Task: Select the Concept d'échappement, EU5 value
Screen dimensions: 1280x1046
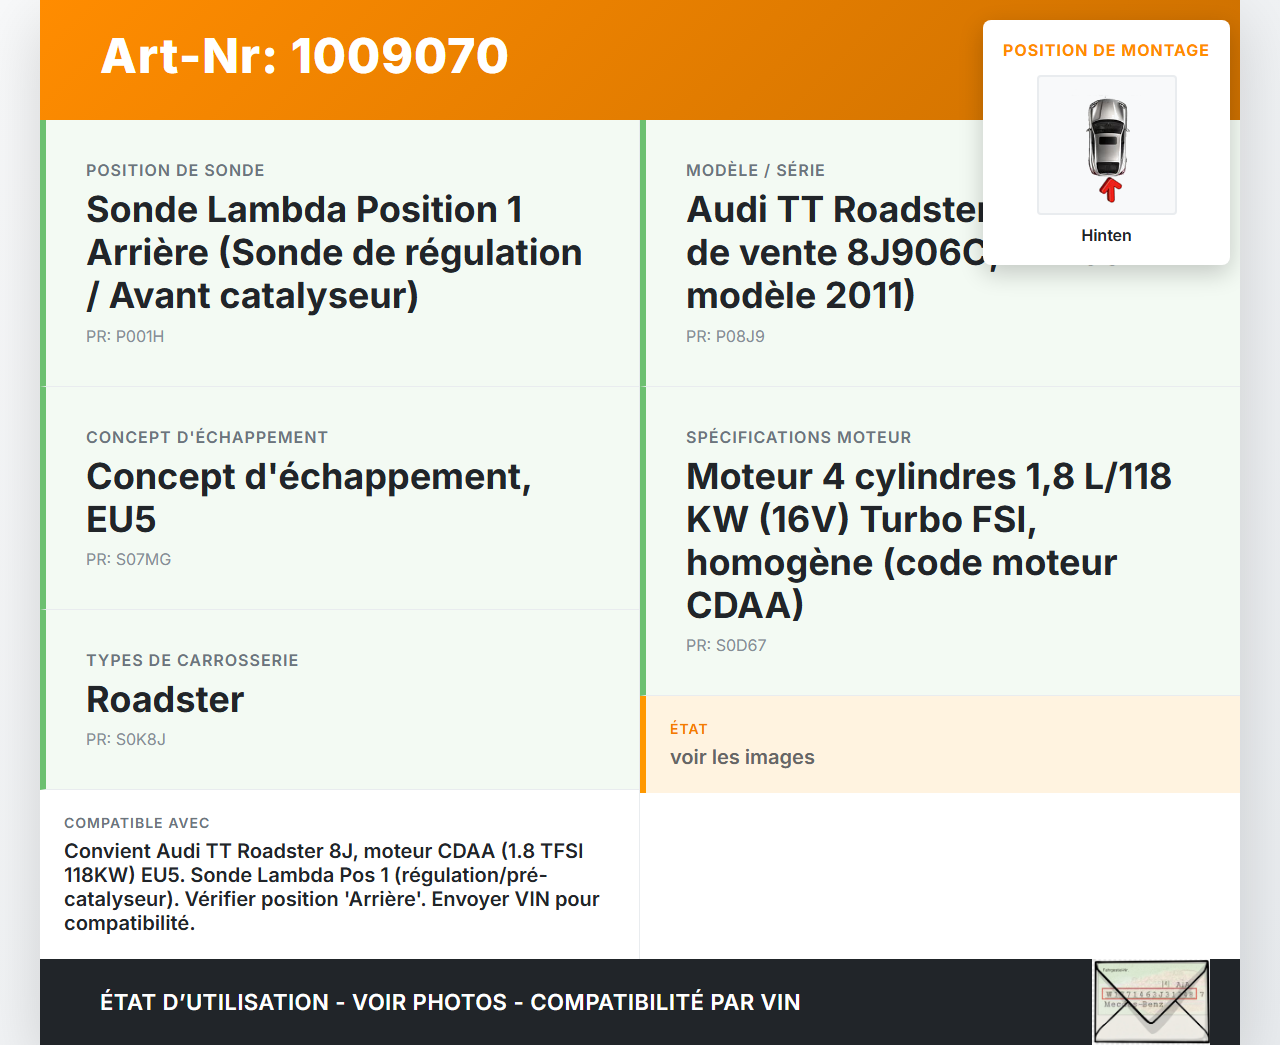Action: (x=308, y=497)
